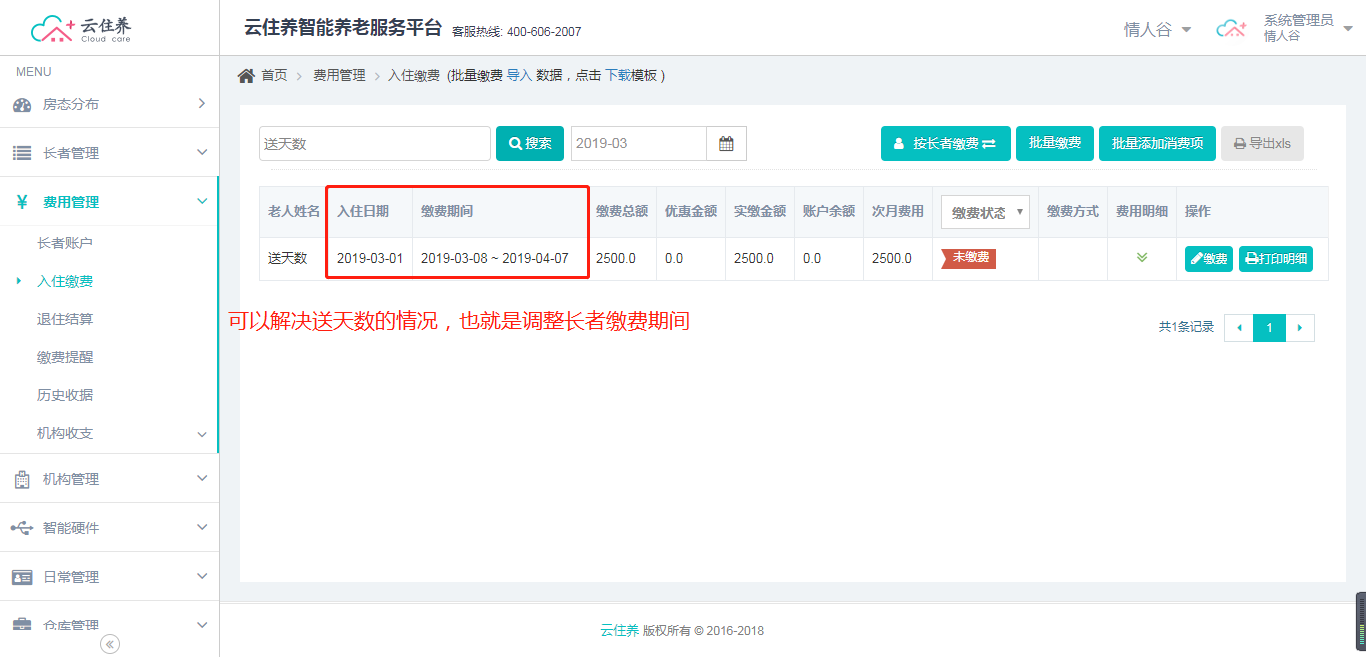Screen dimensions: 1366x657
Task: Open the 情人谷 organization dropdown
Action: [x=1157, y=30]
